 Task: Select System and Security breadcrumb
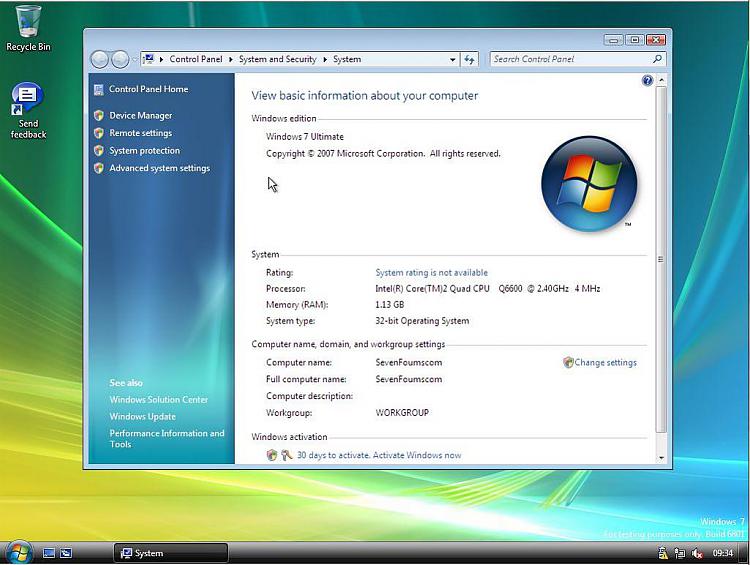pyautogui.click(x=277, y=59)
